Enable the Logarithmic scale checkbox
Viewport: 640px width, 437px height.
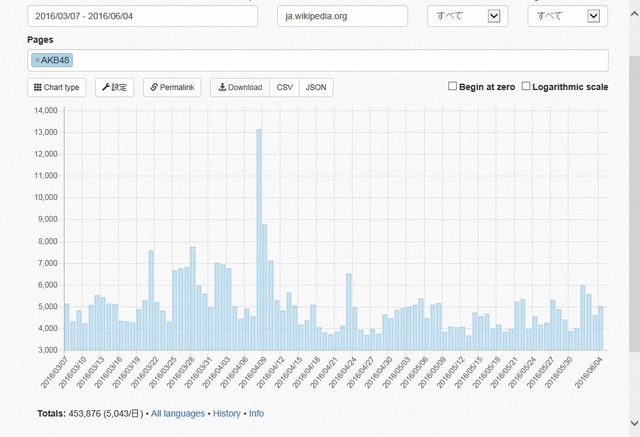tap(526, 86)
